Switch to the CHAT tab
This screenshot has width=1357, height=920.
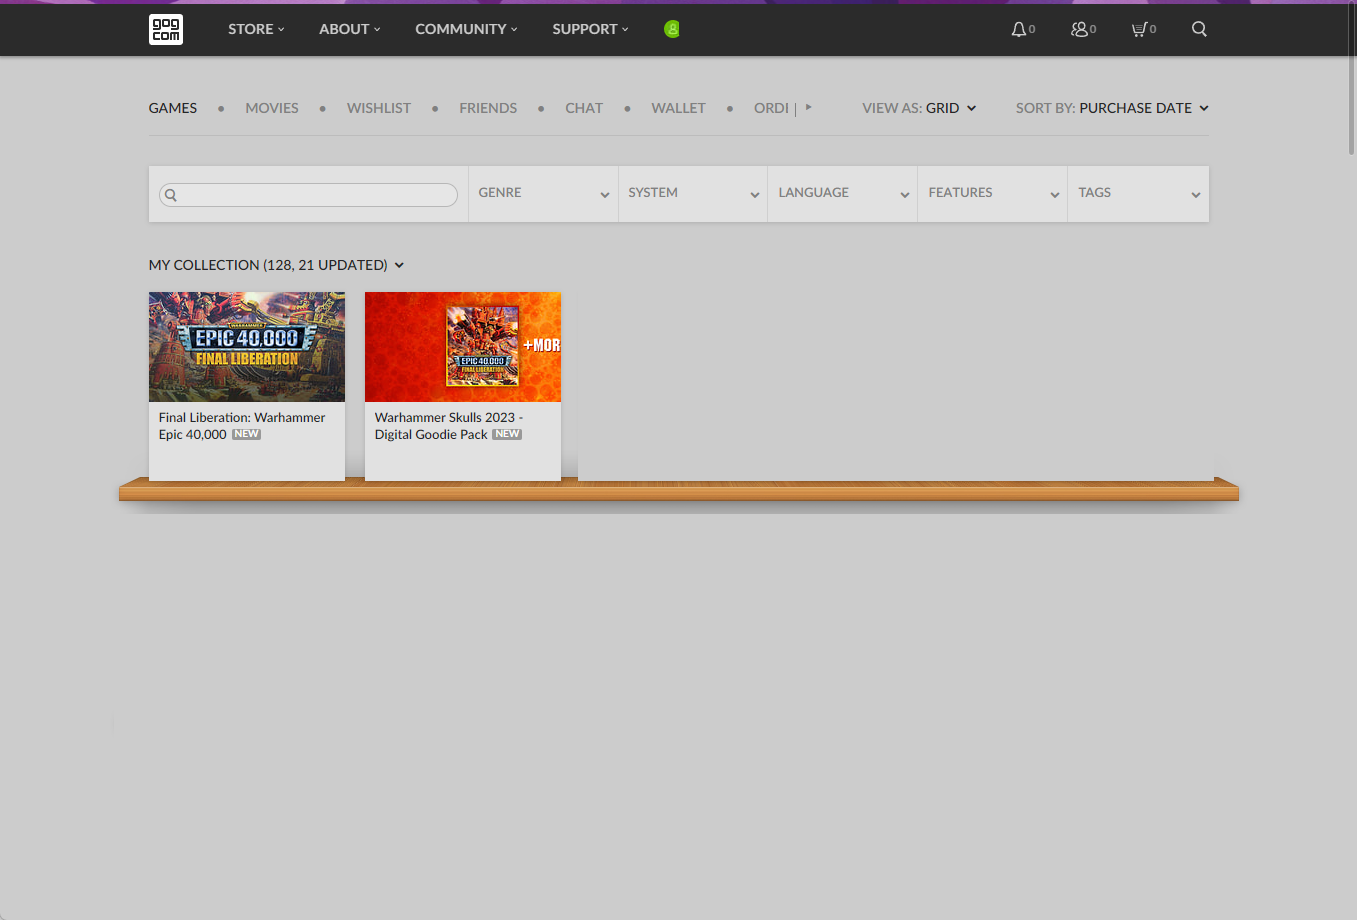[584, 108]
